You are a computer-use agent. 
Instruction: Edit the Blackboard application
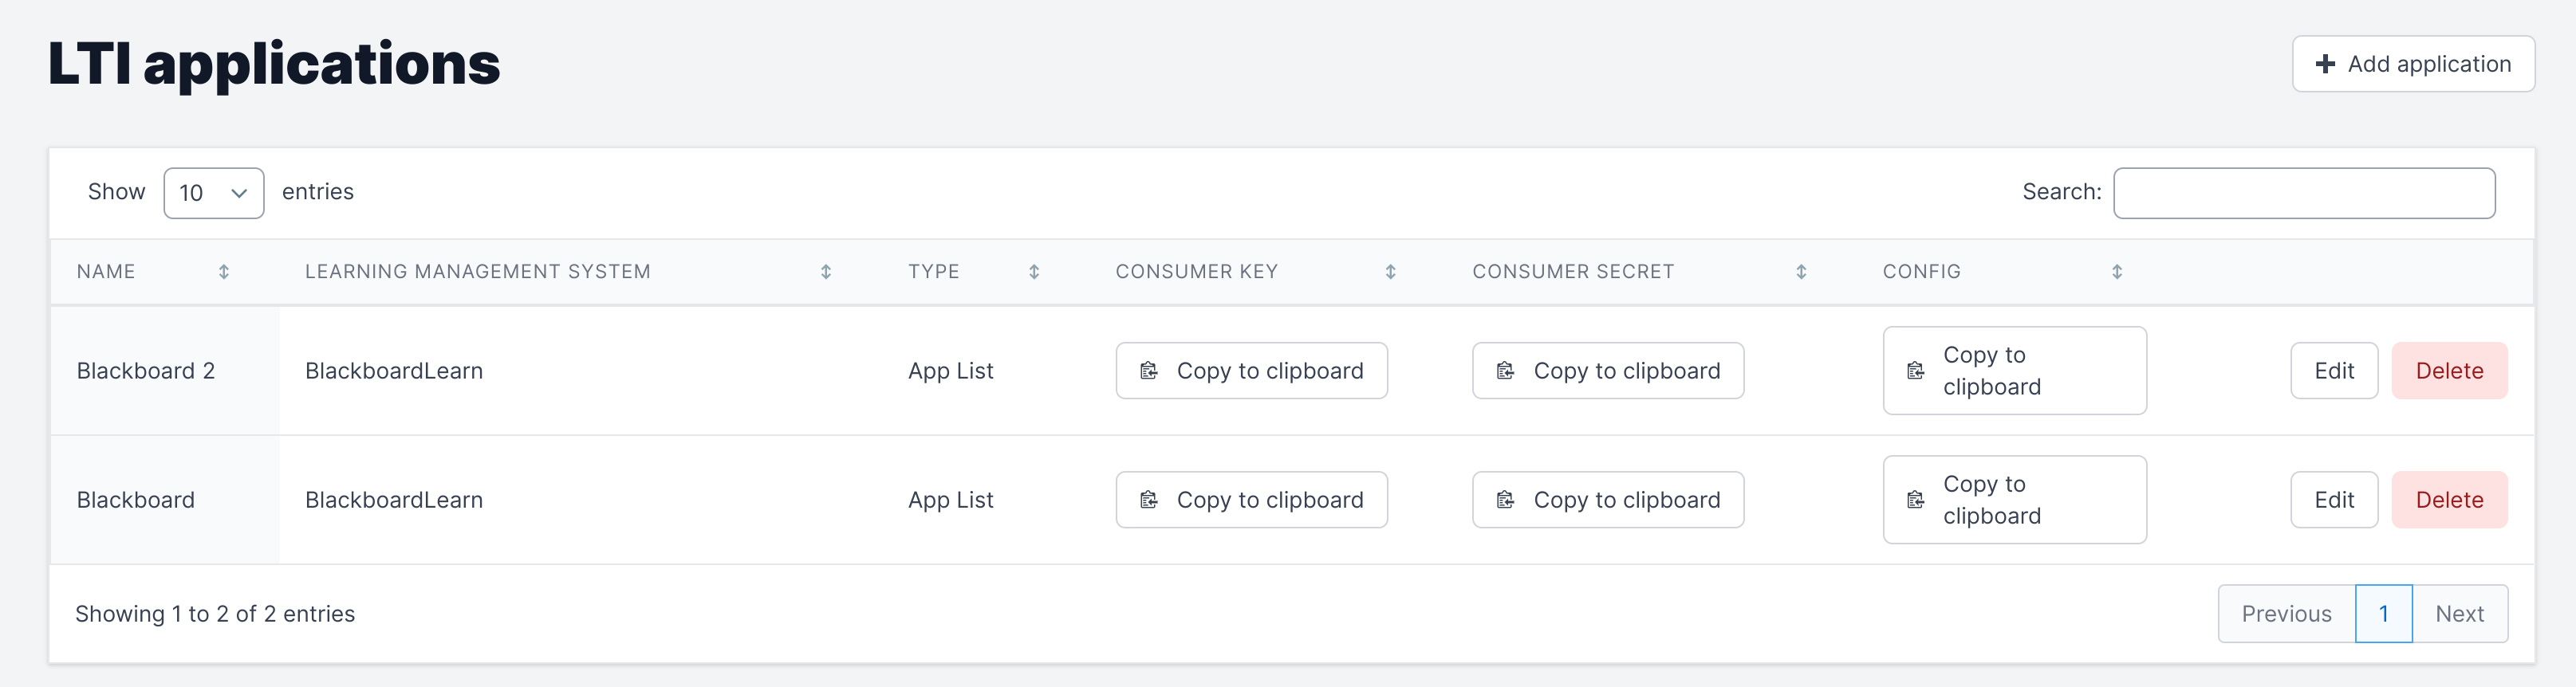point(2334,500)
